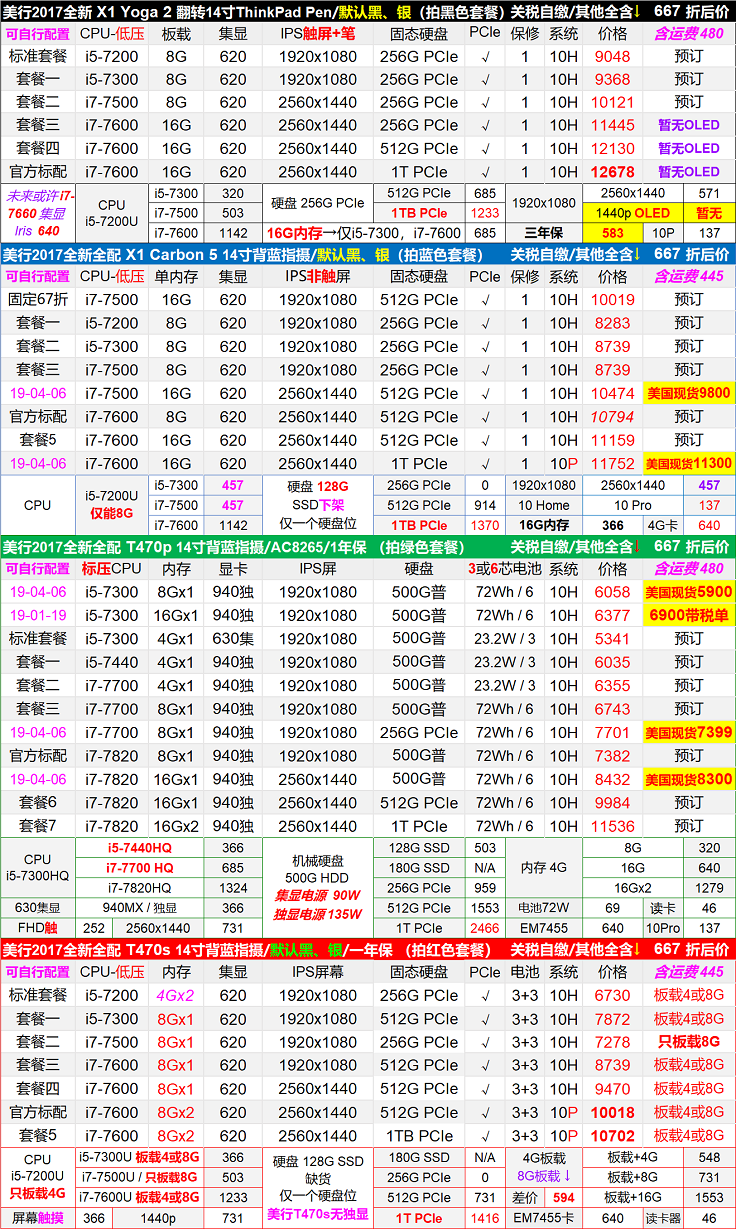Select the 11159 price for 套餐5
Viewport: 736px width, 1229px height.
click(612, 440)
